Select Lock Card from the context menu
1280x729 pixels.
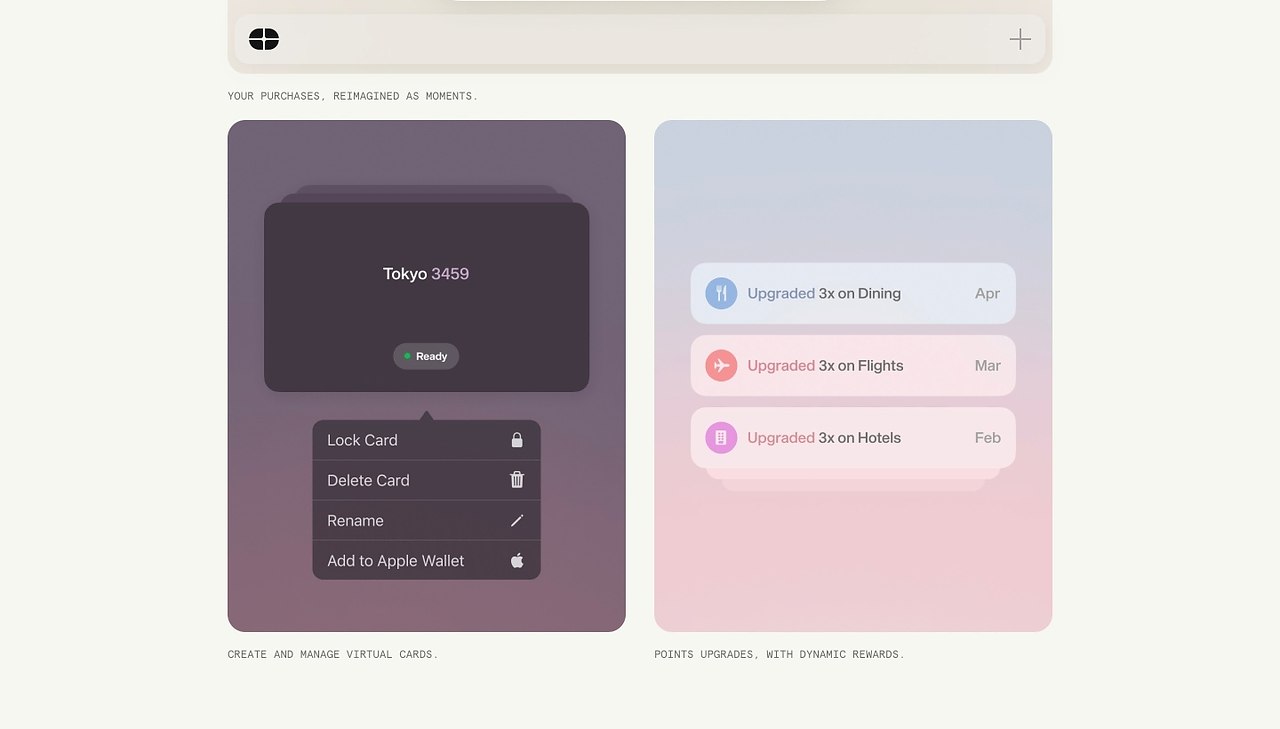coord(426,440)
